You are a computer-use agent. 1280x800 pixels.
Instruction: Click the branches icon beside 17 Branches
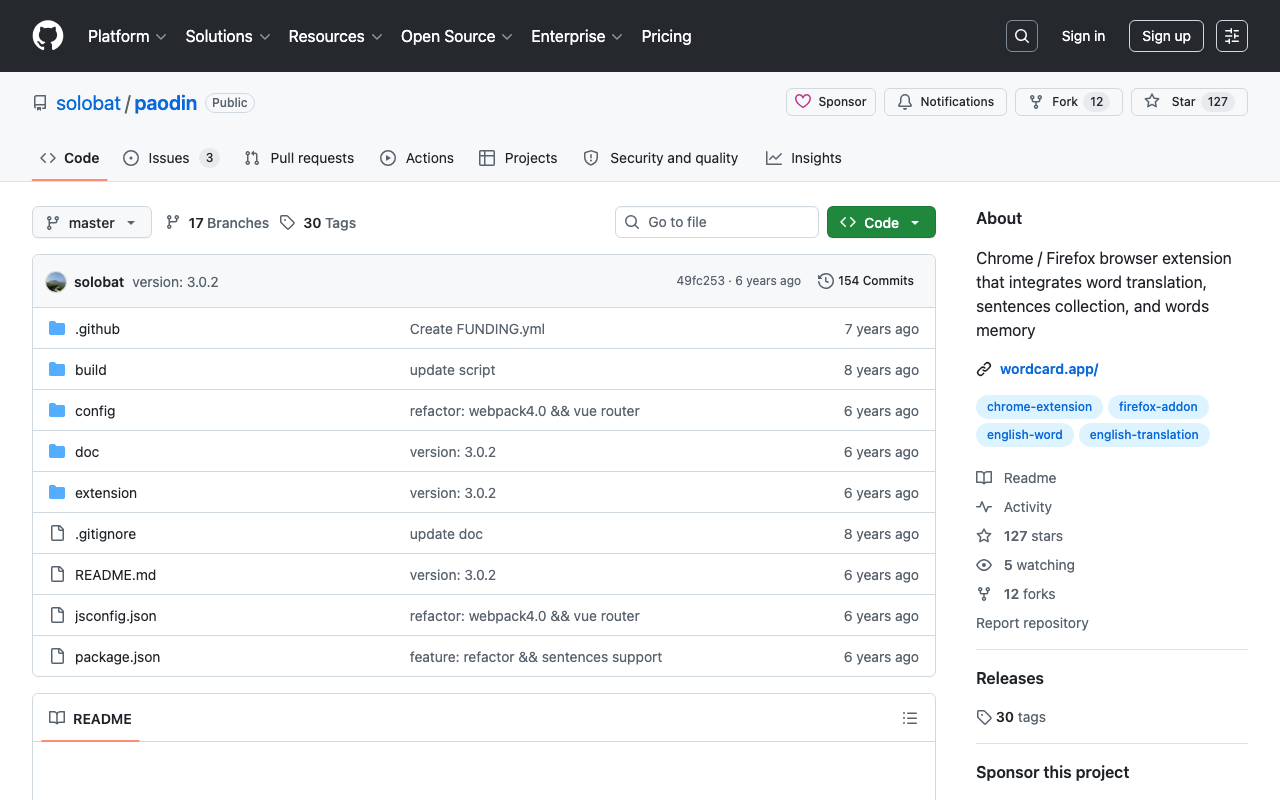pos(173,223)
